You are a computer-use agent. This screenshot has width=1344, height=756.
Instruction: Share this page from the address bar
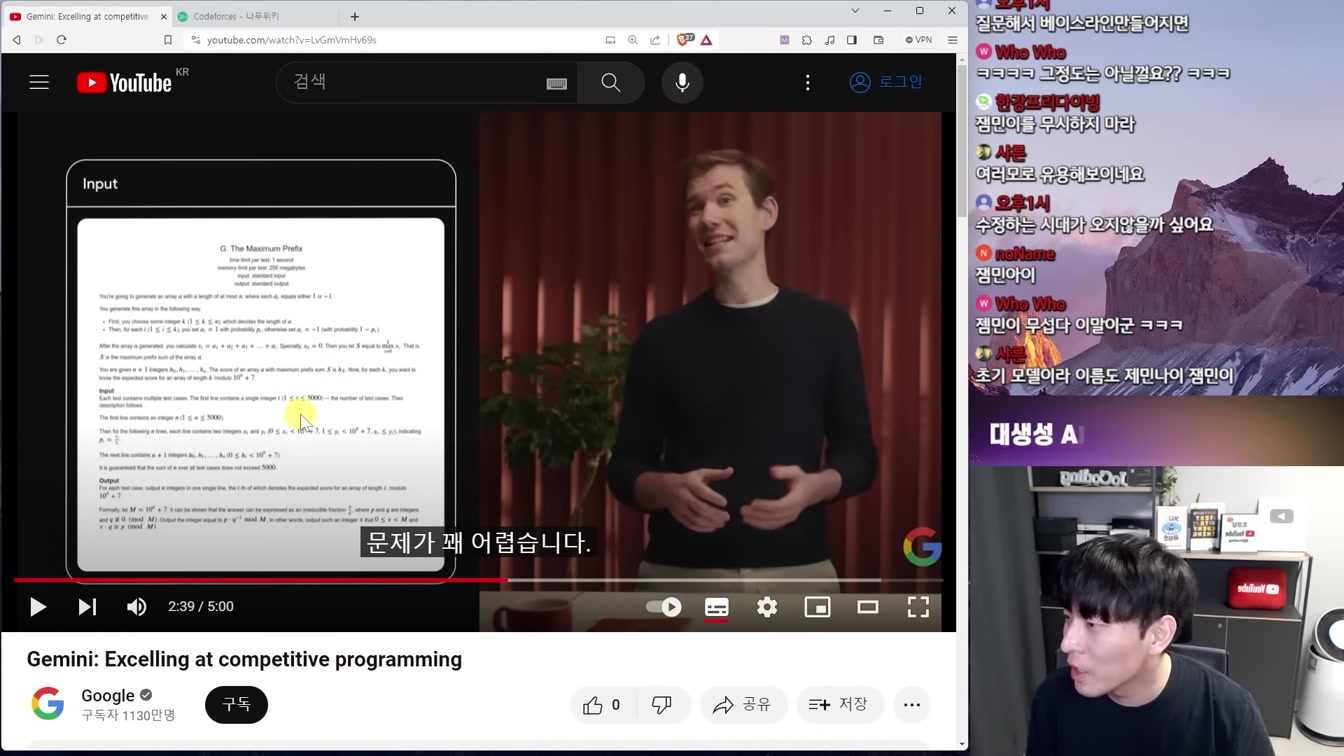(655, 40)
